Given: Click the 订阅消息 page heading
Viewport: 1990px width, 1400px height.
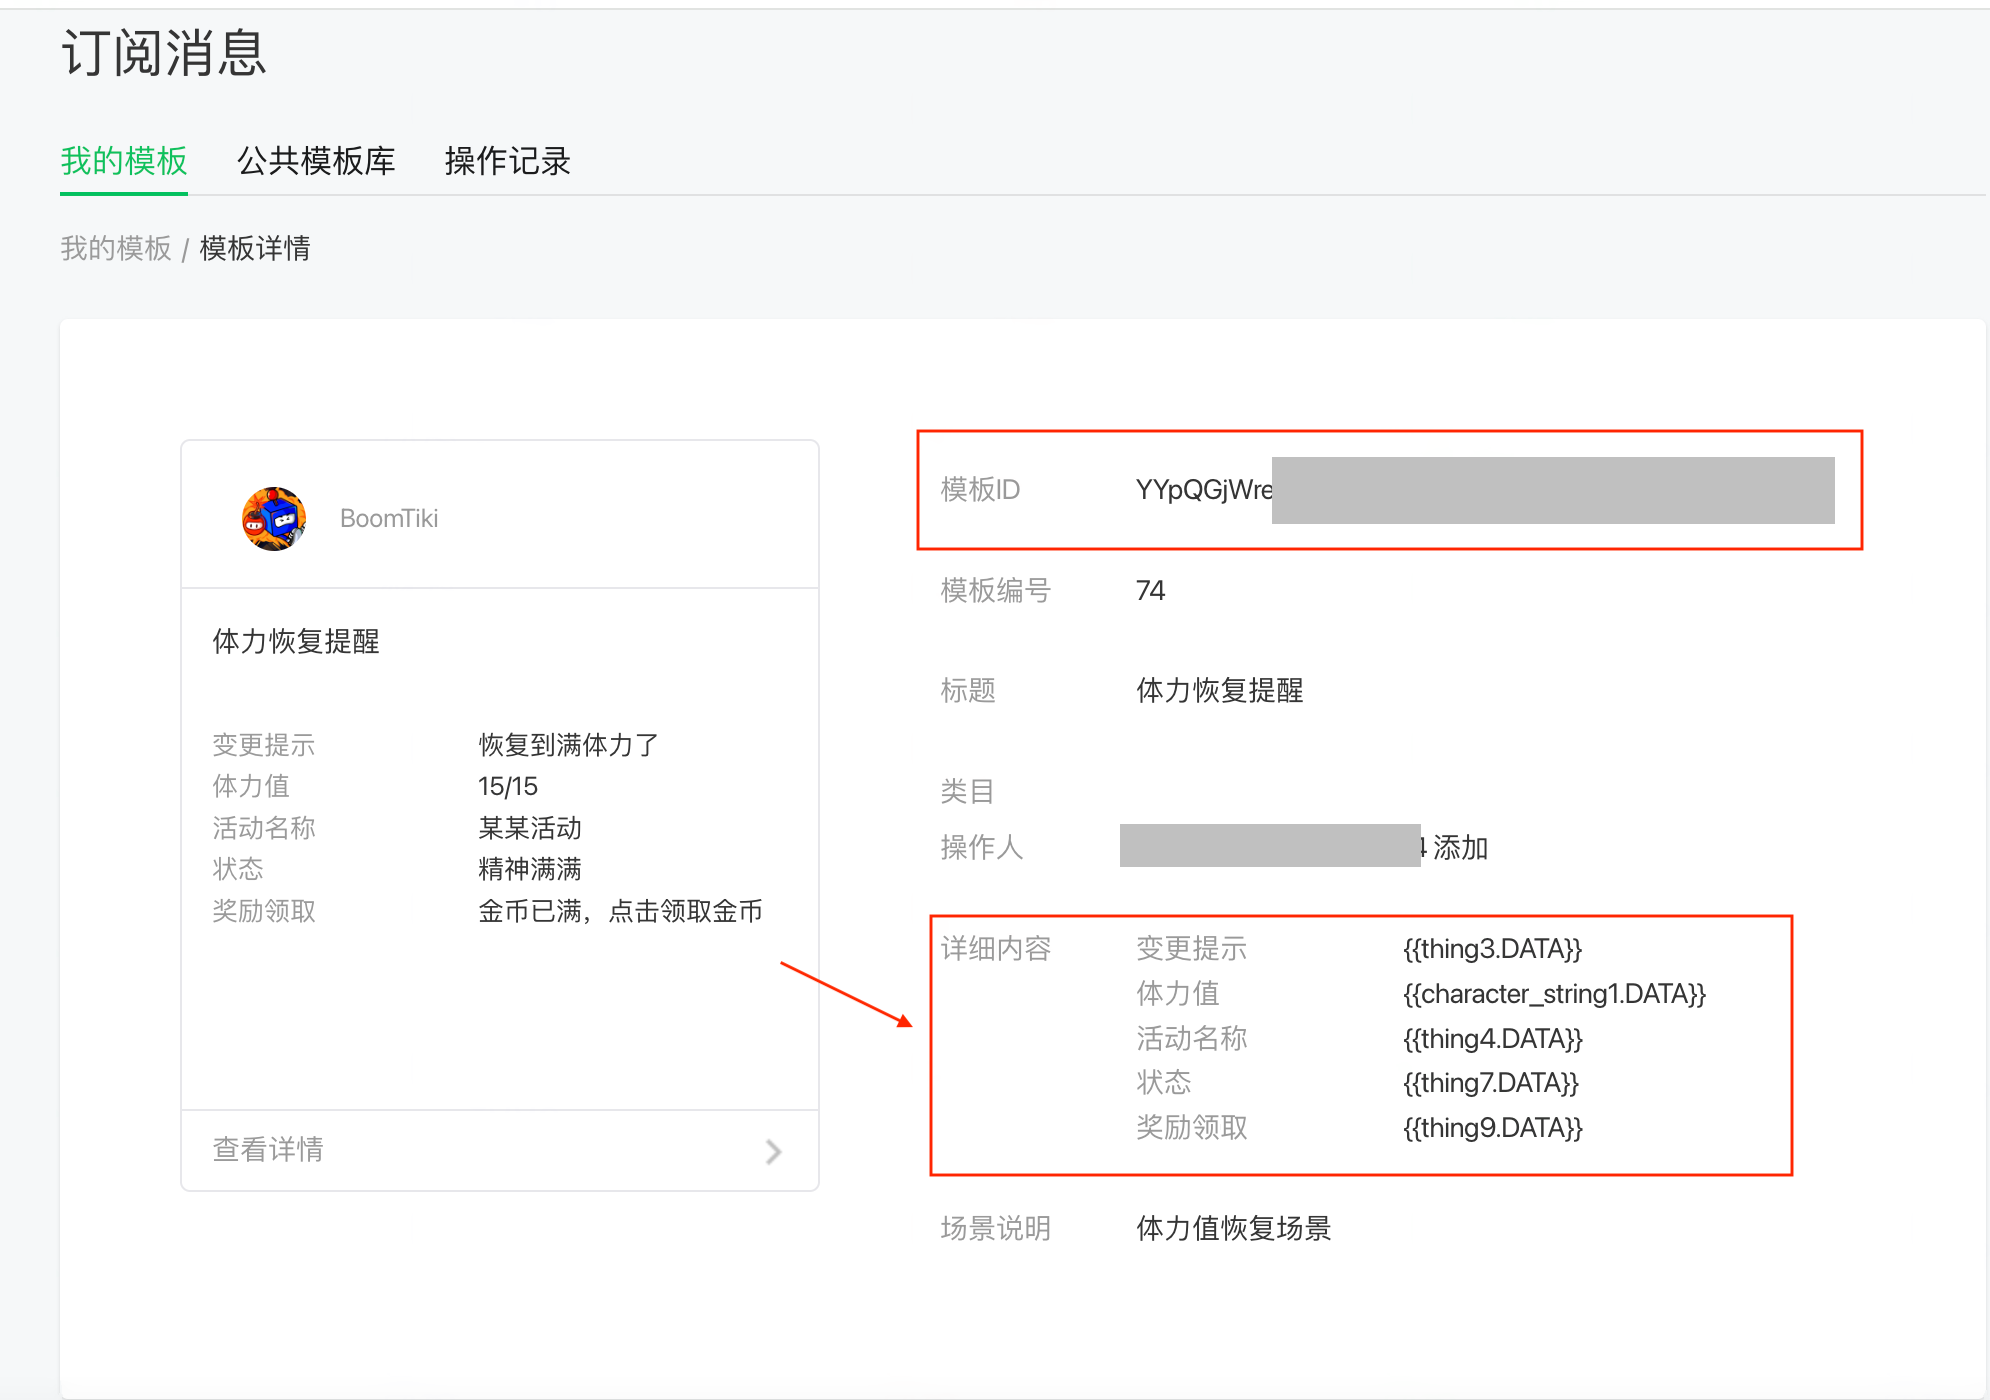Looking at the screenshot, I should 164,53.
